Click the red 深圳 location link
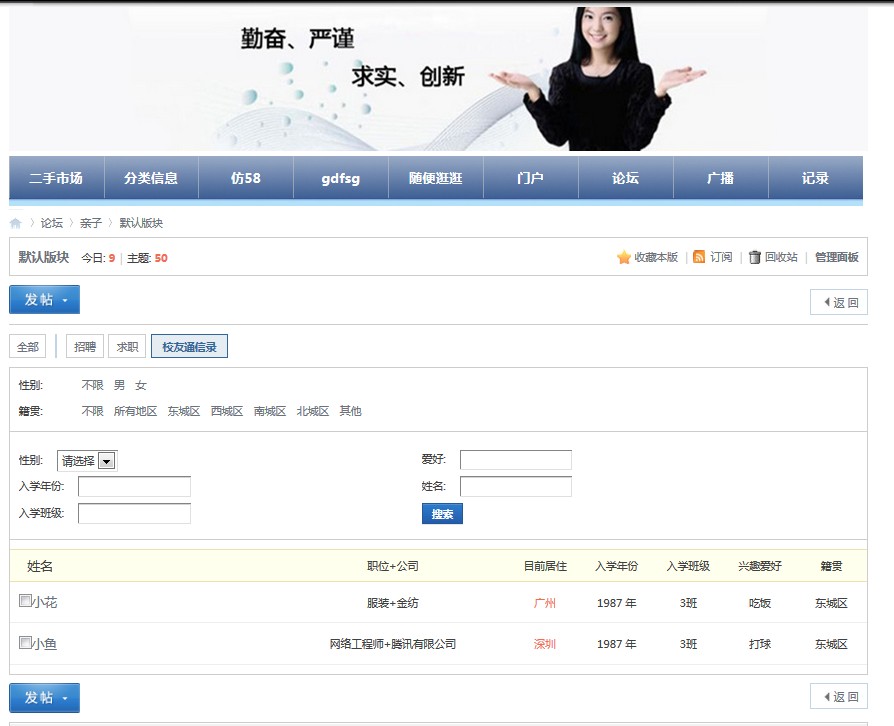 click(544, 644)
